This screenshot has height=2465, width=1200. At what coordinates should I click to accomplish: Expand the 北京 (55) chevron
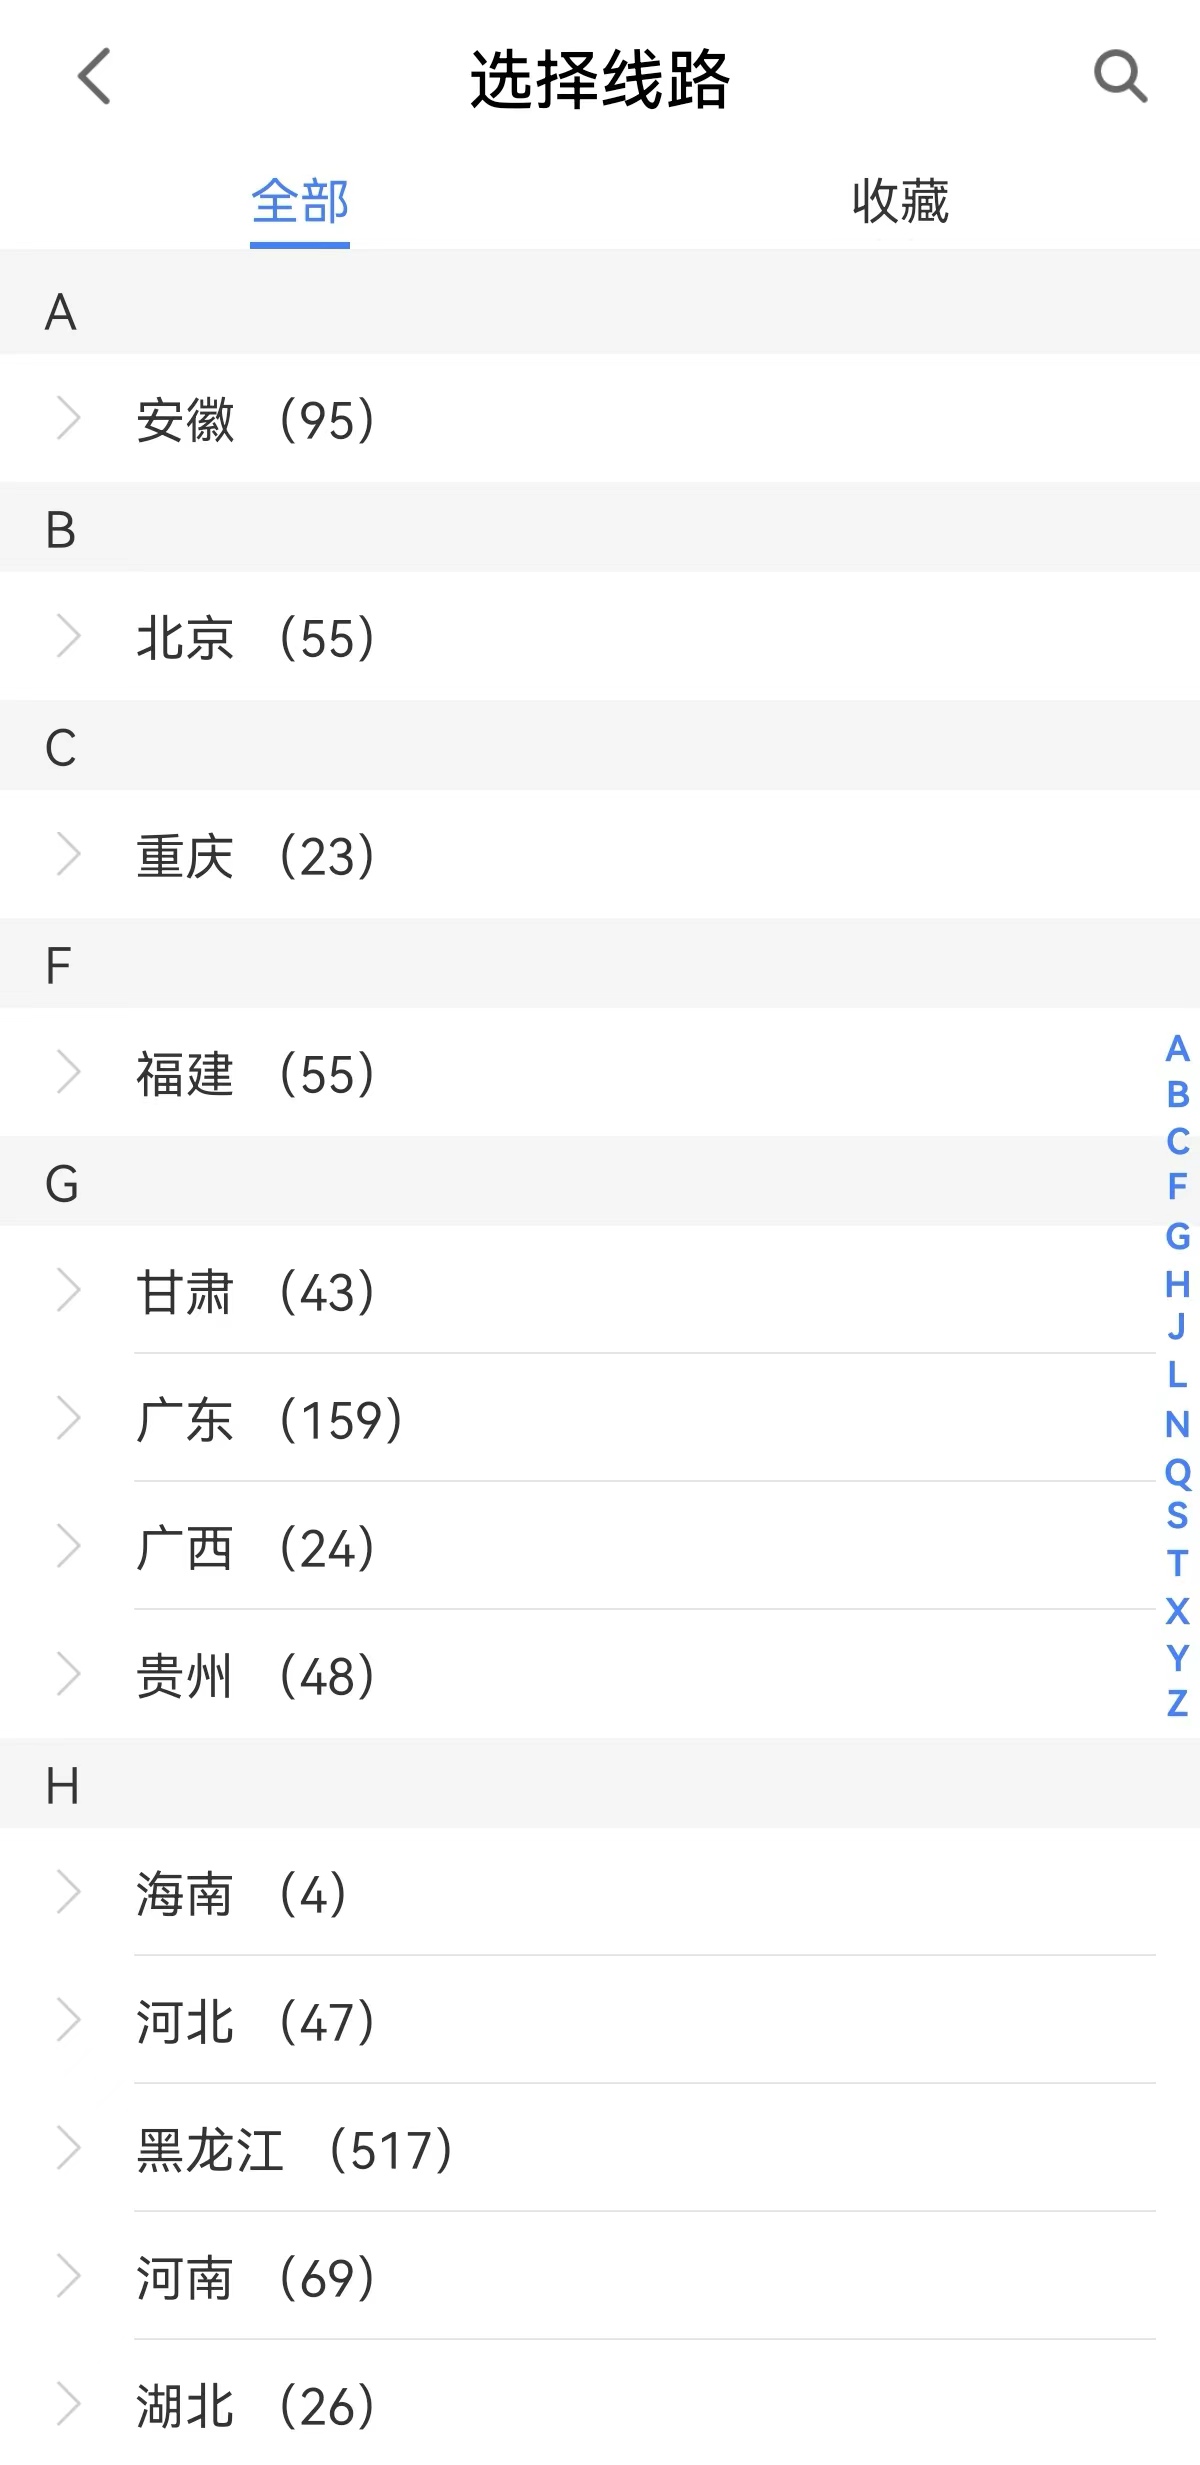tap(68, 636)
